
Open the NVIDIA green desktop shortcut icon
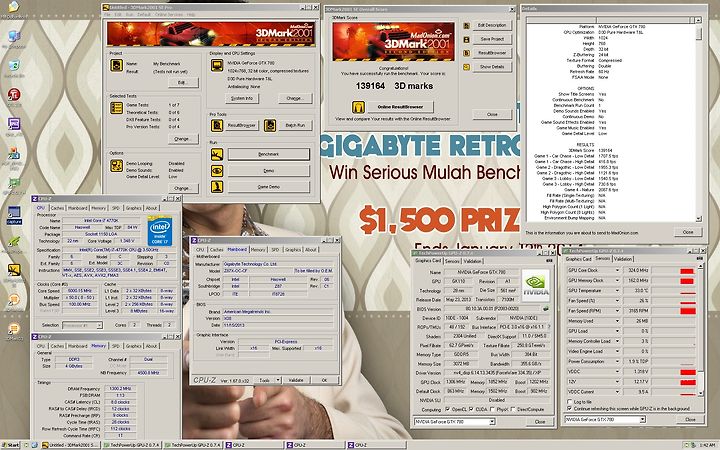coord(14,243)
